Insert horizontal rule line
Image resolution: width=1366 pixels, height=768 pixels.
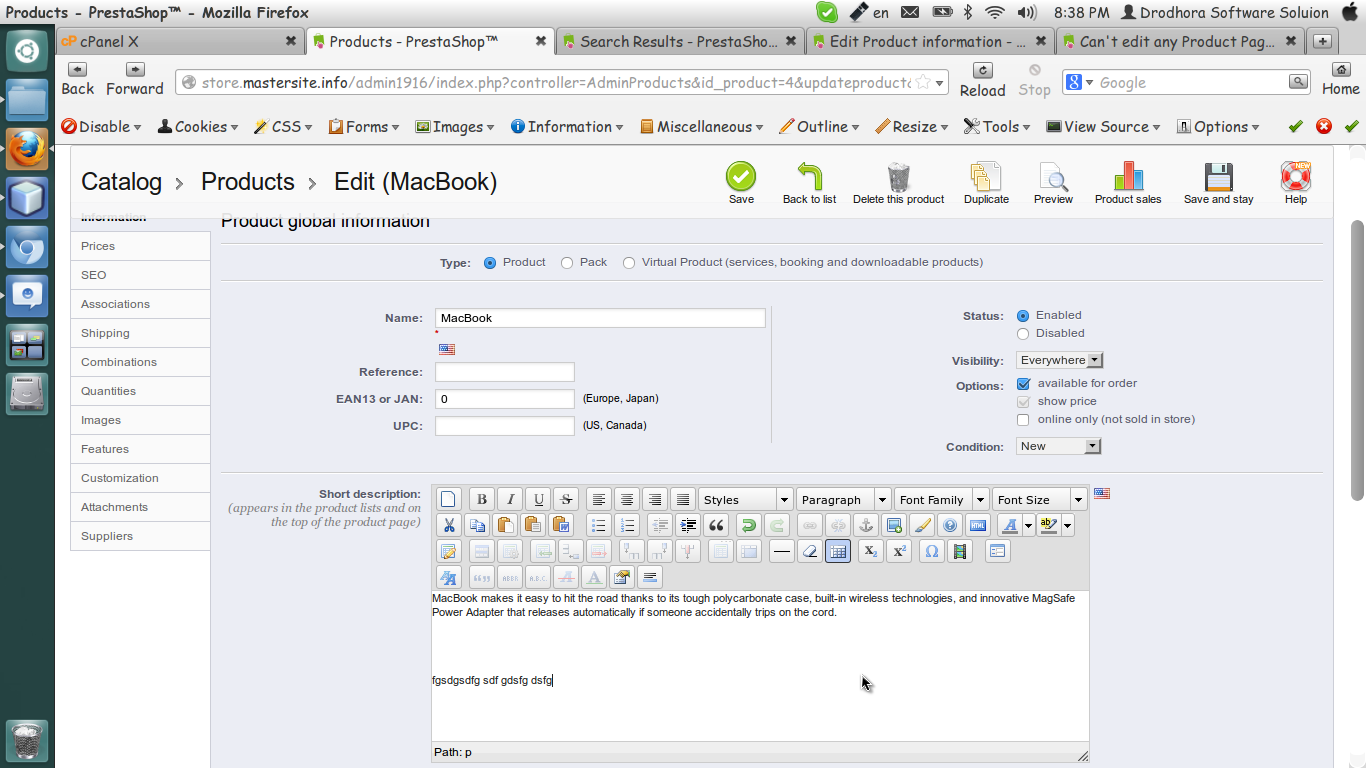pyautogui.click(x=782, y=551)
